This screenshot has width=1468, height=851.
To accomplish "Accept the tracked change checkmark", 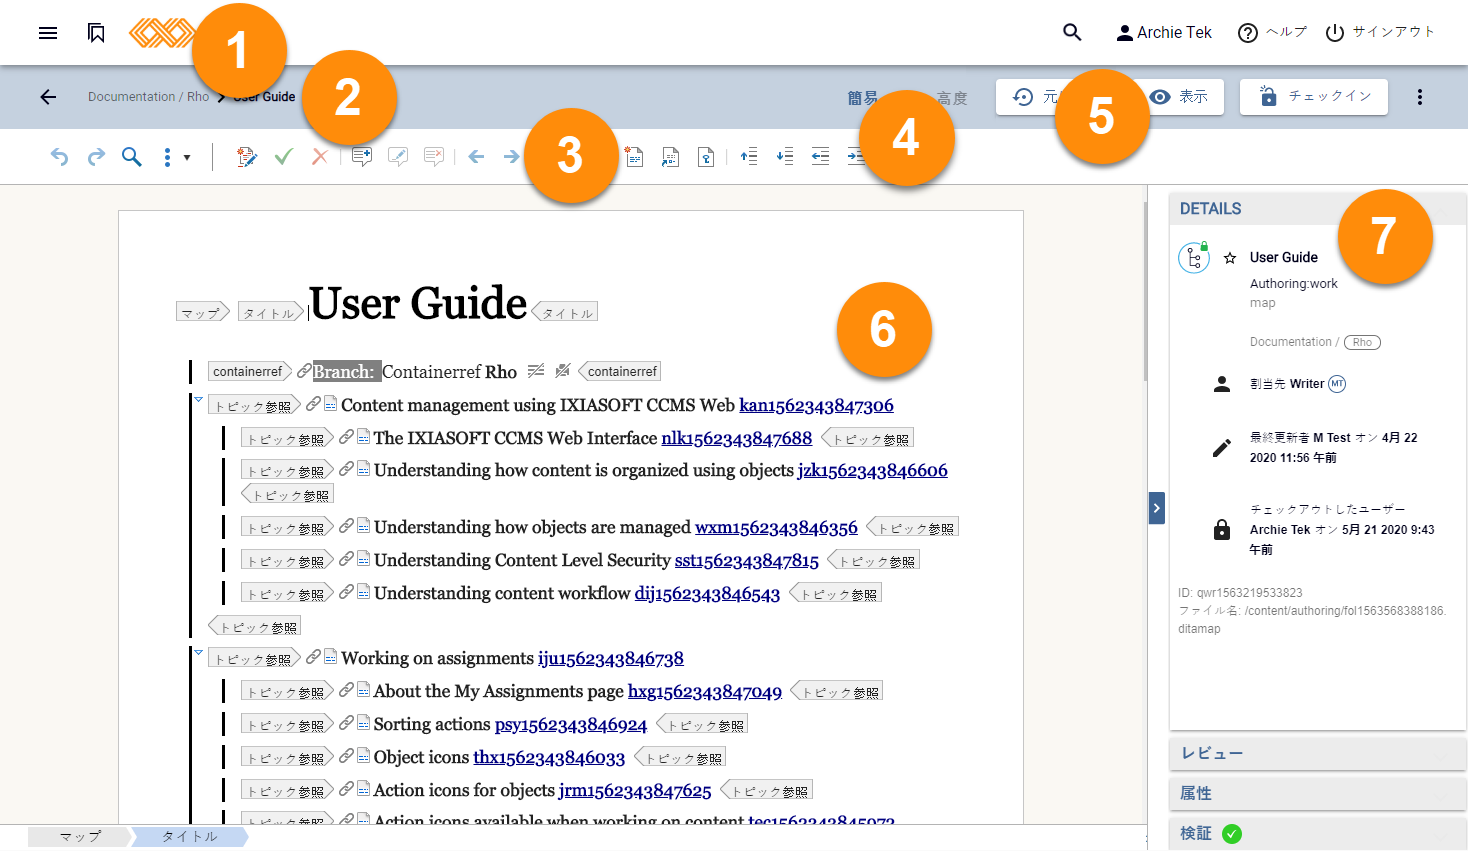I will (x=283, y=157).
